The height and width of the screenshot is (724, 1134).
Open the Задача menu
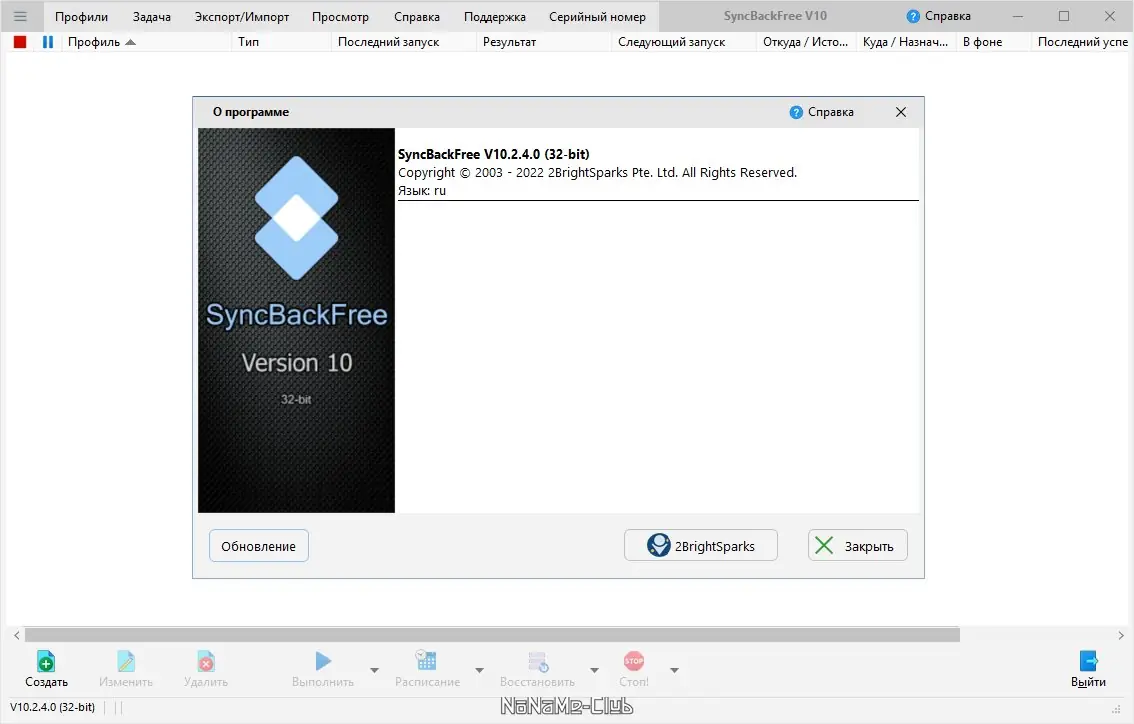point(151,17)
